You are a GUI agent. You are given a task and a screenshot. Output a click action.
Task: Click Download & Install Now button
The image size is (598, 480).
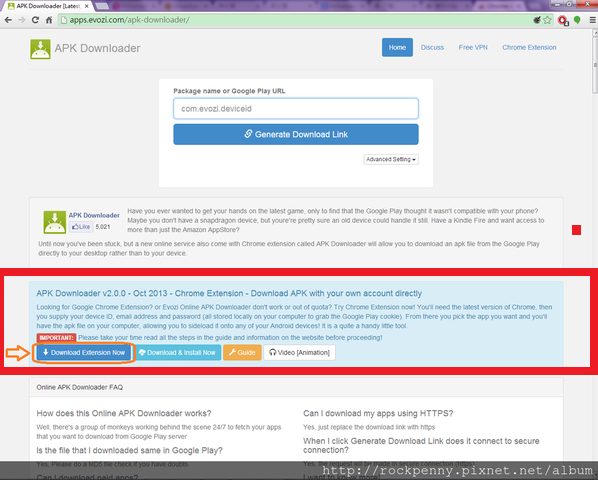178,353
